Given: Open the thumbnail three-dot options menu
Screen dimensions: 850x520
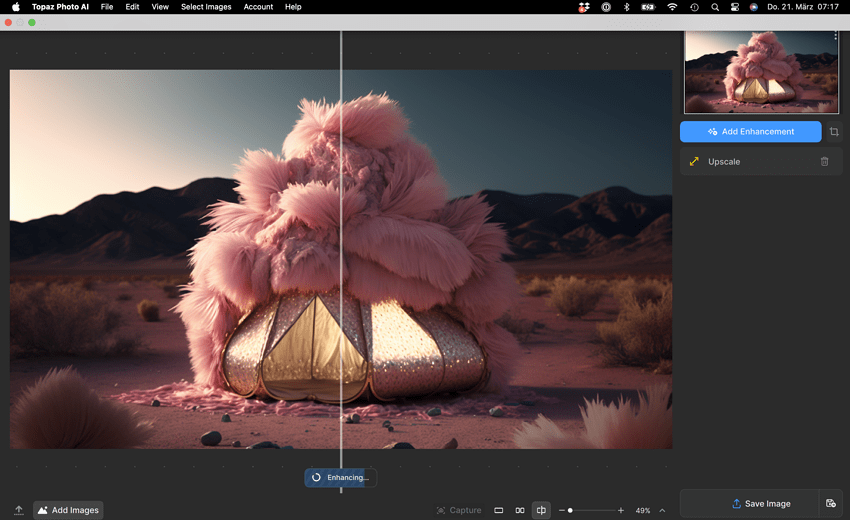Looking at the screenshot, I should 836,37.
